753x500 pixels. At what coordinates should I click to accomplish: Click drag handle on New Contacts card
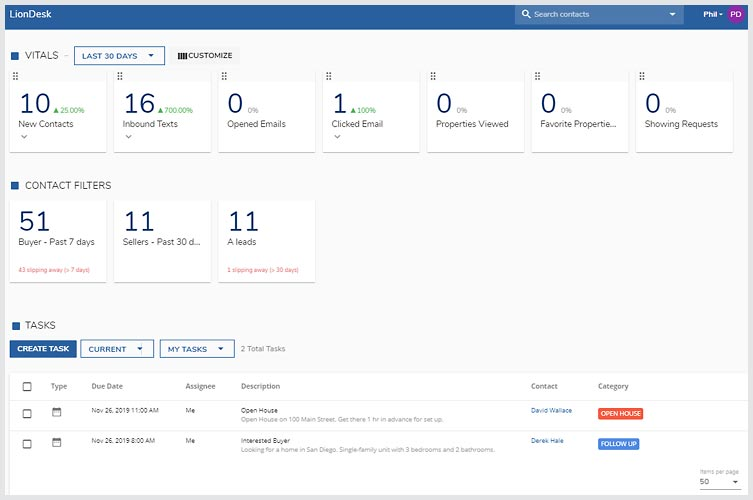[15, 76]
